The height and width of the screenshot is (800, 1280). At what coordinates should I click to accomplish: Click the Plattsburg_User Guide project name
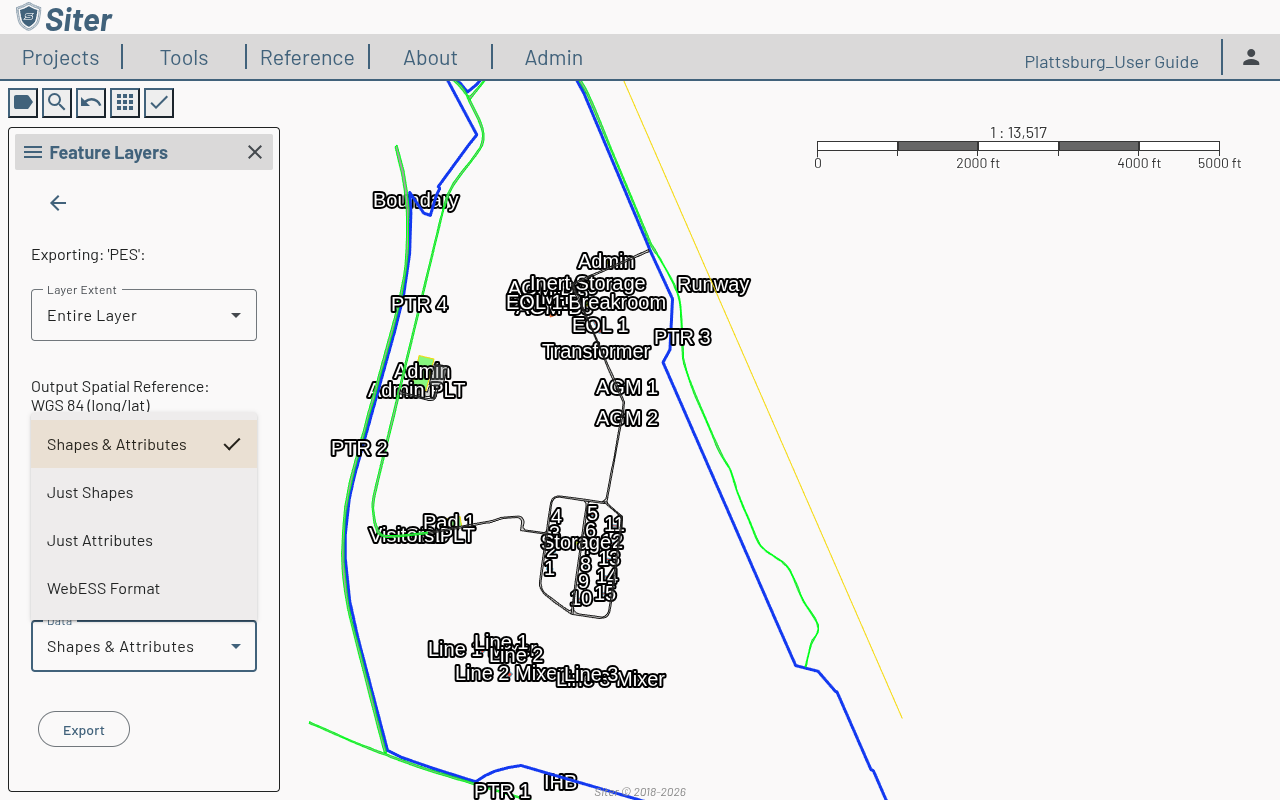(x=1111, y=62)
